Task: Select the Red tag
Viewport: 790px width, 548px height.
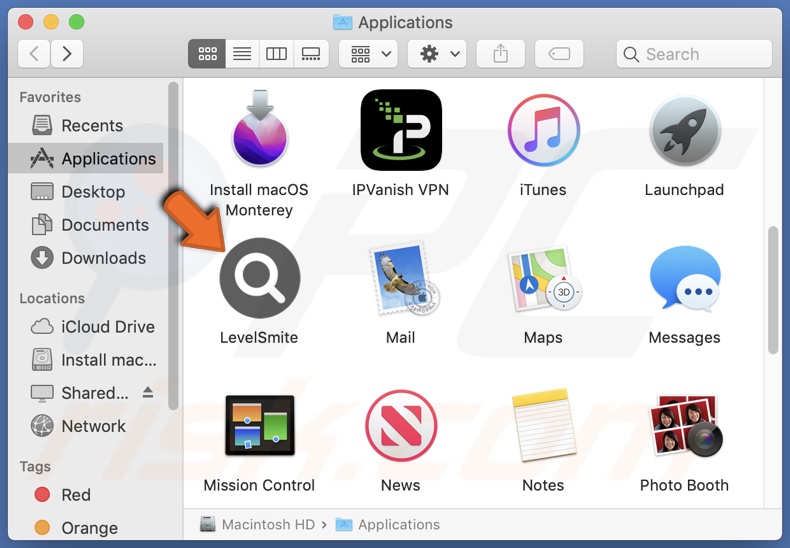Action: (x=86, y=495)
